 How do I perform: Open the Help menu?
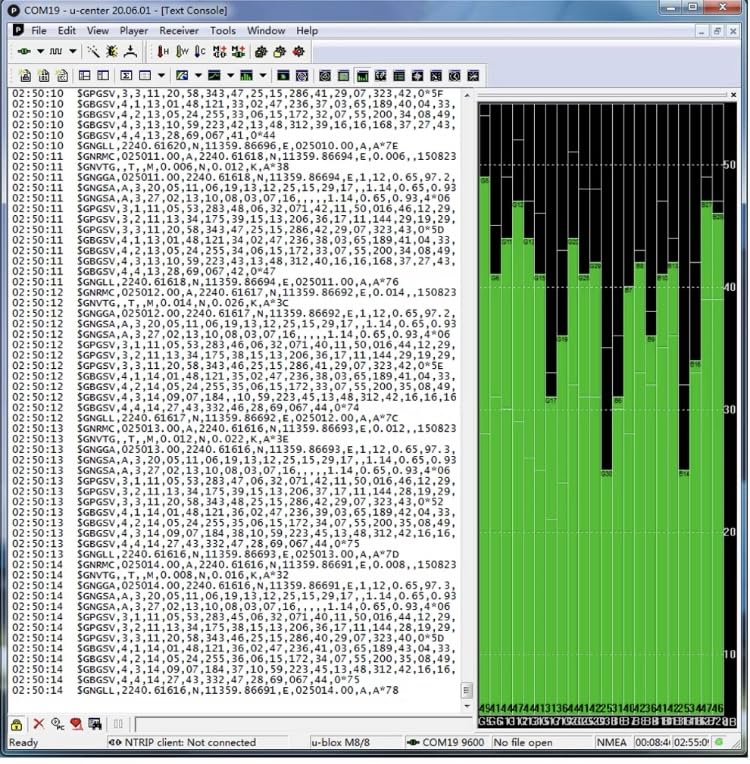pos(307,31)
